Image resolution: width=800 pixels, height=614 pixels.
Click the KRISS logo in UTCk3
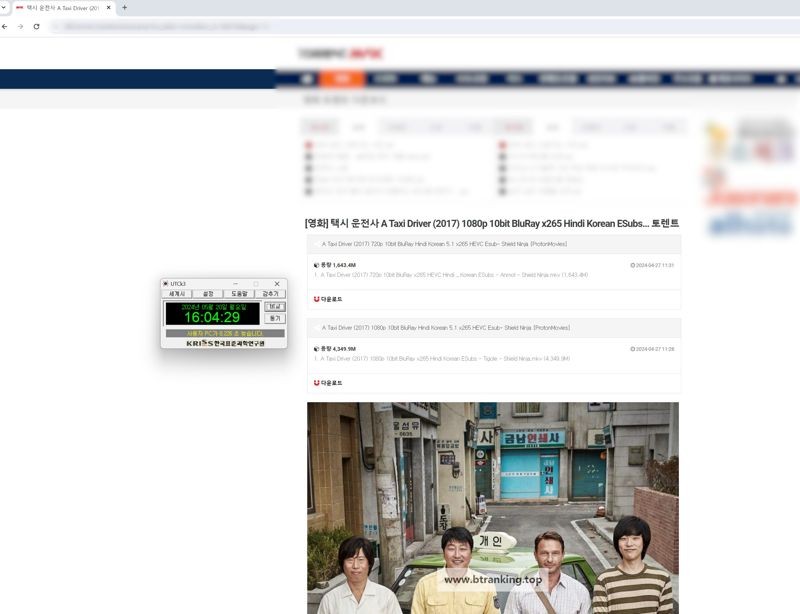coord(225,343)
